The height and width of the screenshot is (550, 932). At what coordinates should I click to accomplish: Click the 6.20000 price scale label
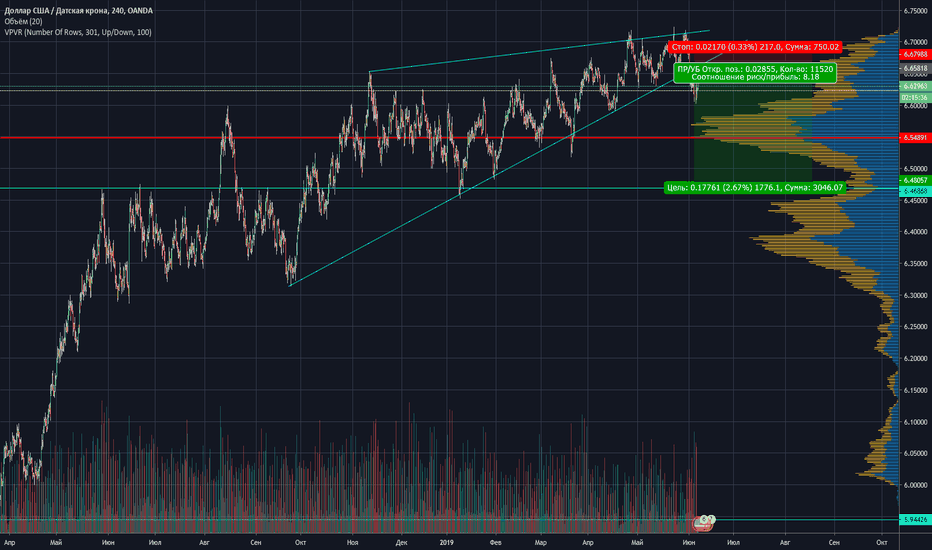tap(915, 359)
